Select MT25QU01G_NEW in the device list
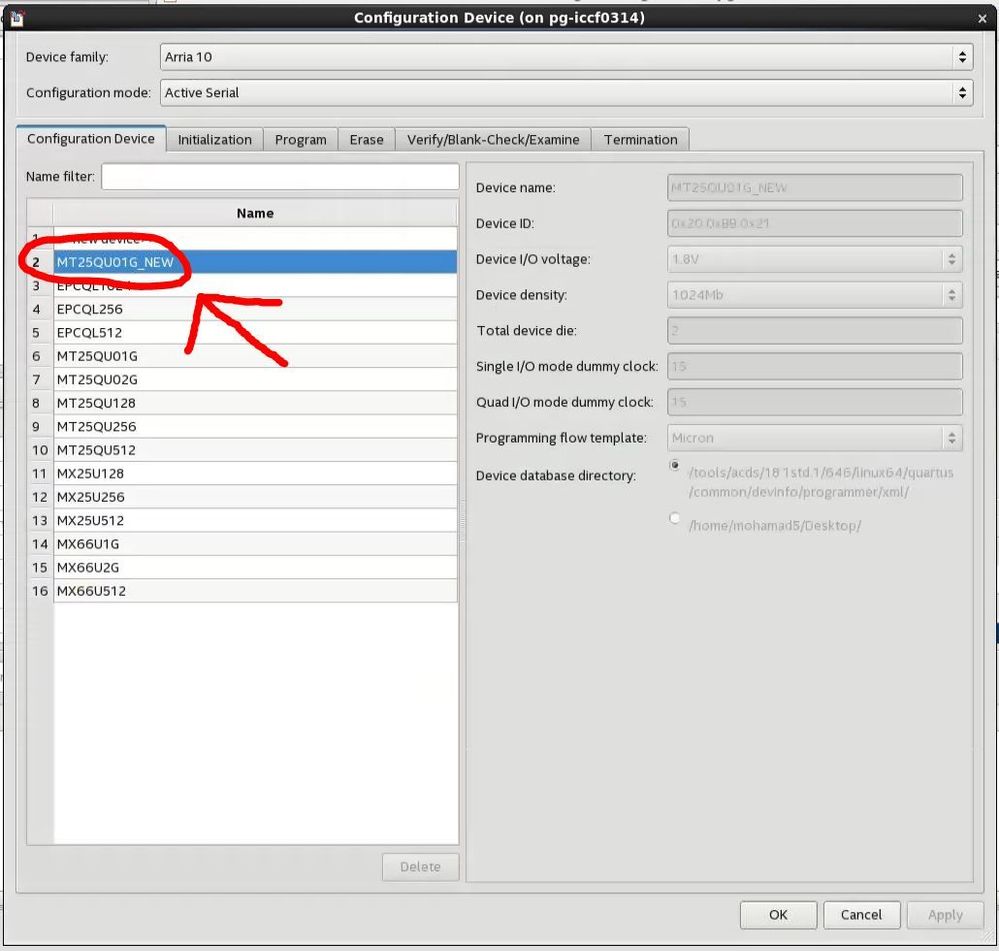999x951 pixels. [x=255, y=262]
